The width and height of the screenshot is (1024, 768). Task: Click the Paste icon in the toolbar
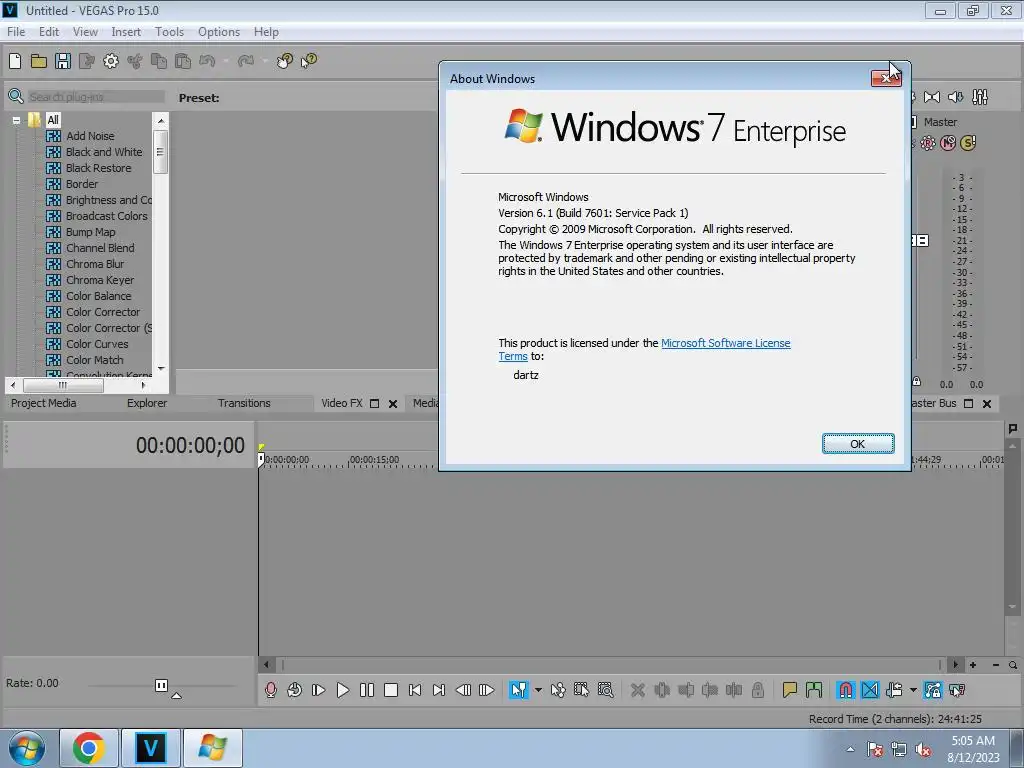(x=184, y=61)
